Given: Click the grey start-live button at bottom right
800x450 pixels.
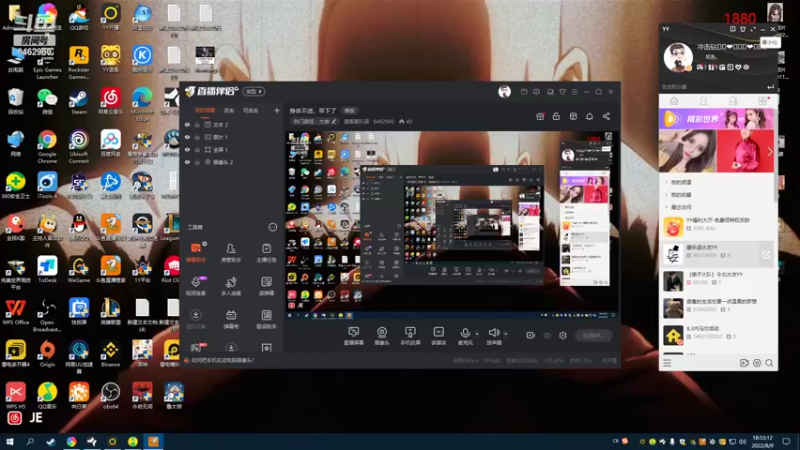Looking at the screenshot, I should [x=593, y=336].
